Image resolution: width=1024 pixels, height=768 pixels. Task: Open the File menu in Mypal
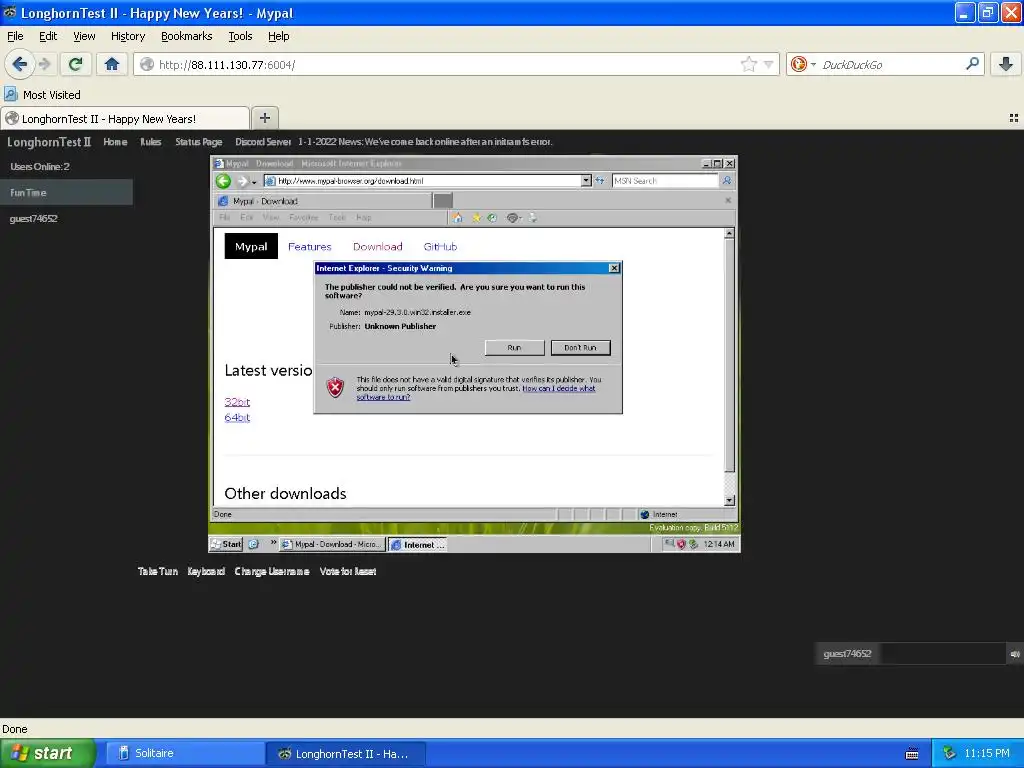15,36
